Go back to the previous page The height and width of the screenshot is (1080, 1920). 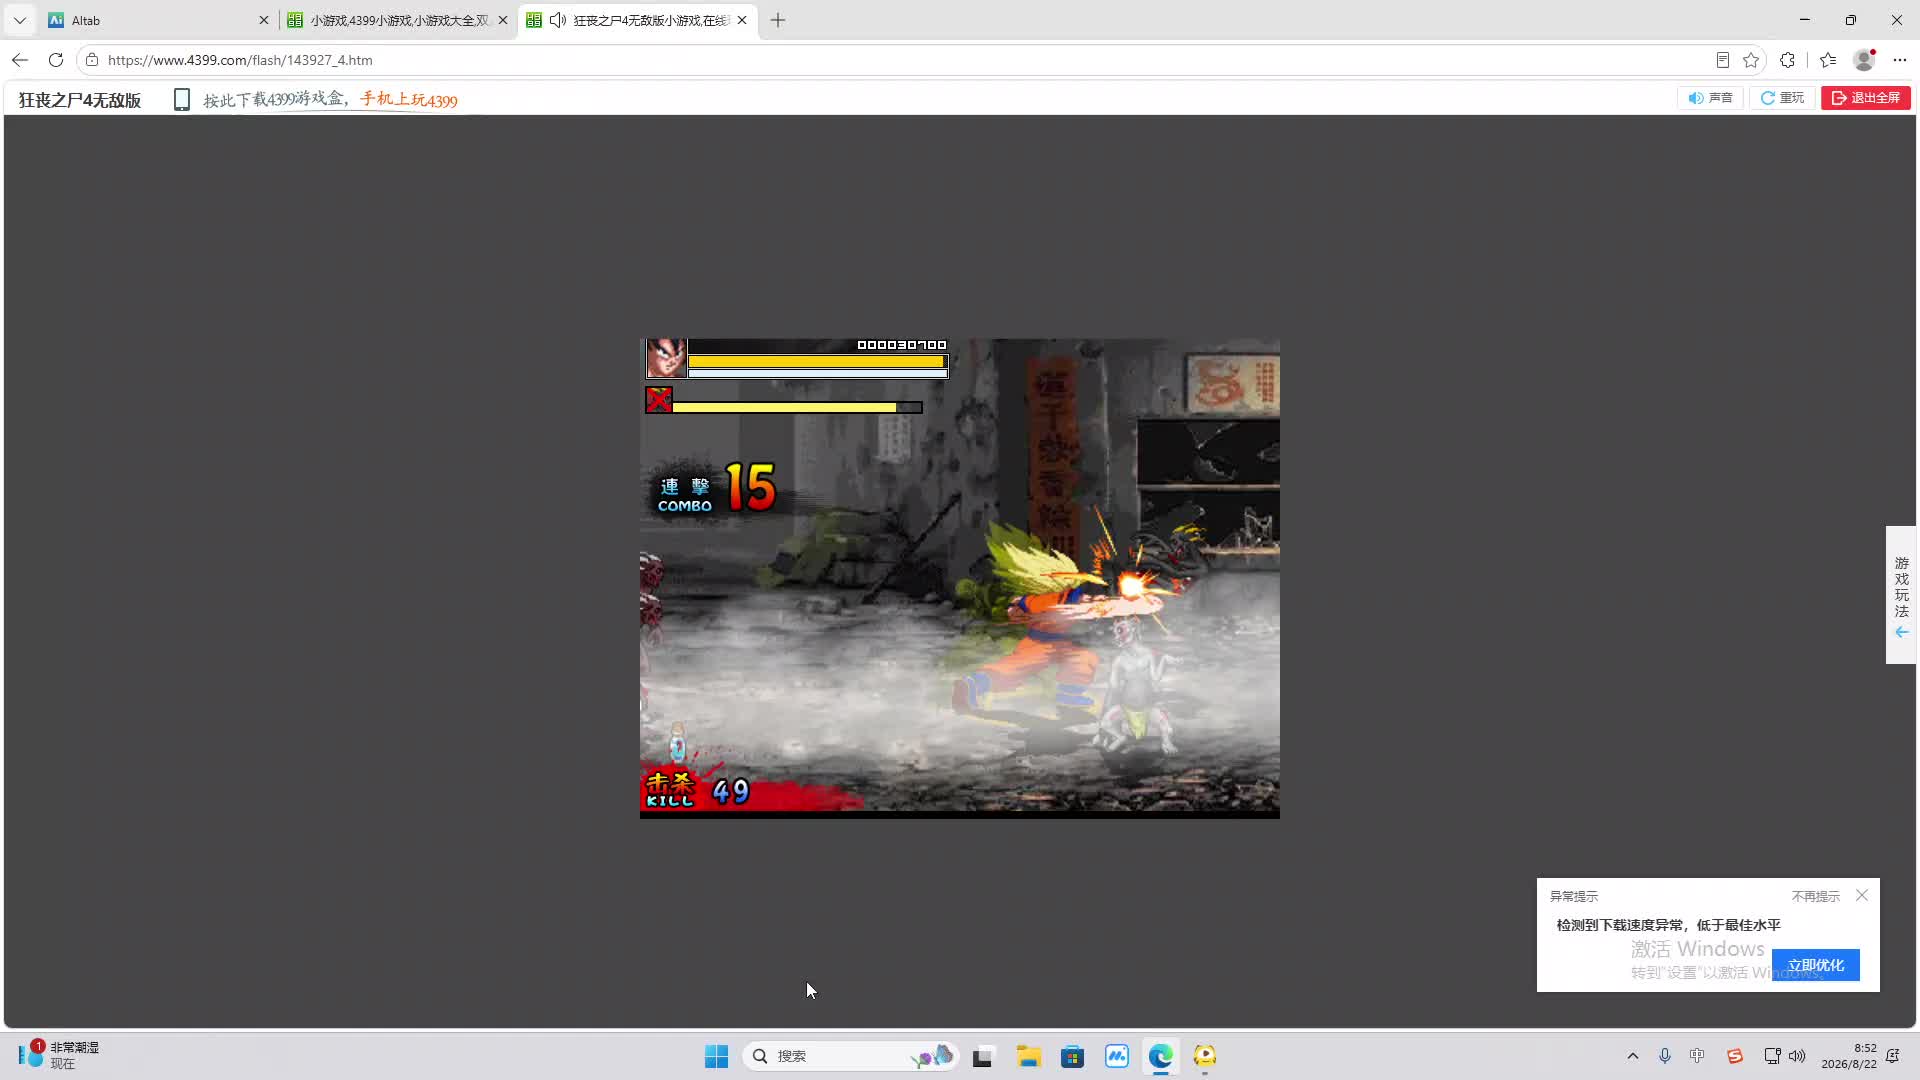point(20,60)
